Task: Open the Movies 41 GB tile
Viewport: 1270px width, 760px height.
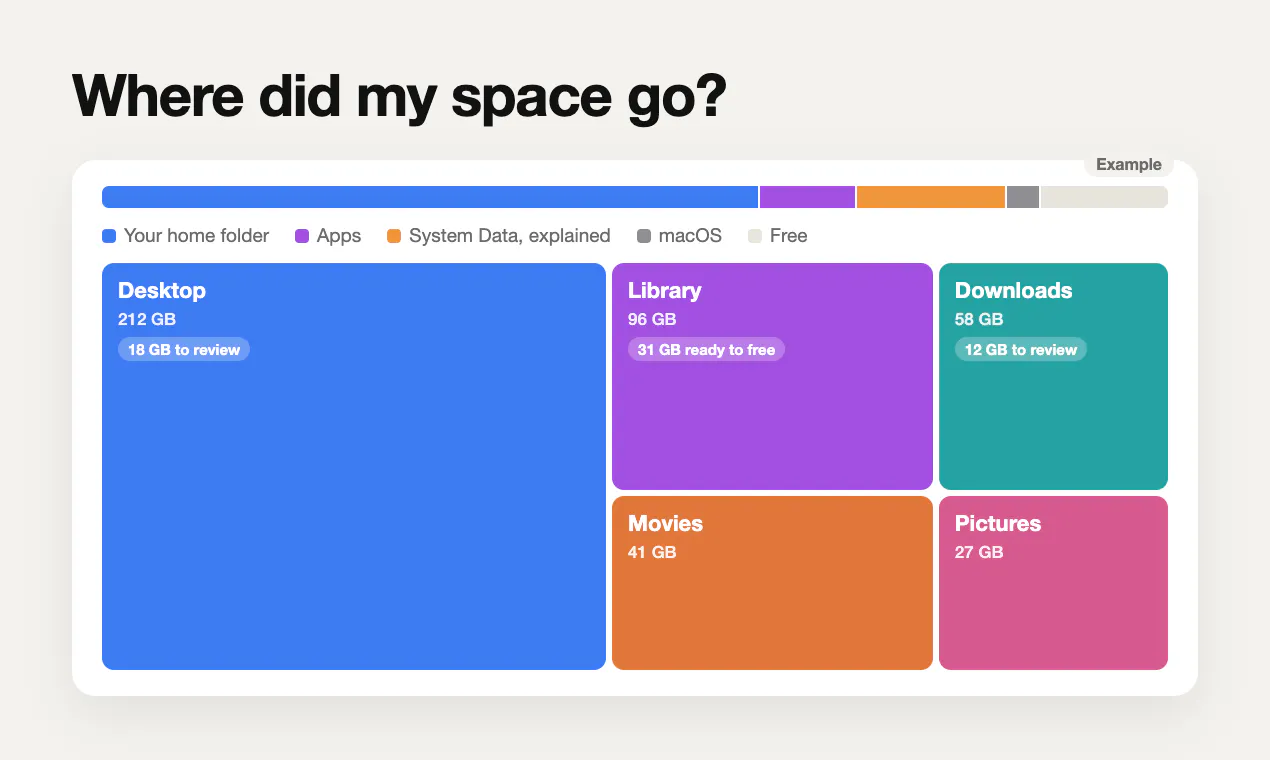Action: pyautogui.click(x=772, y=583)
